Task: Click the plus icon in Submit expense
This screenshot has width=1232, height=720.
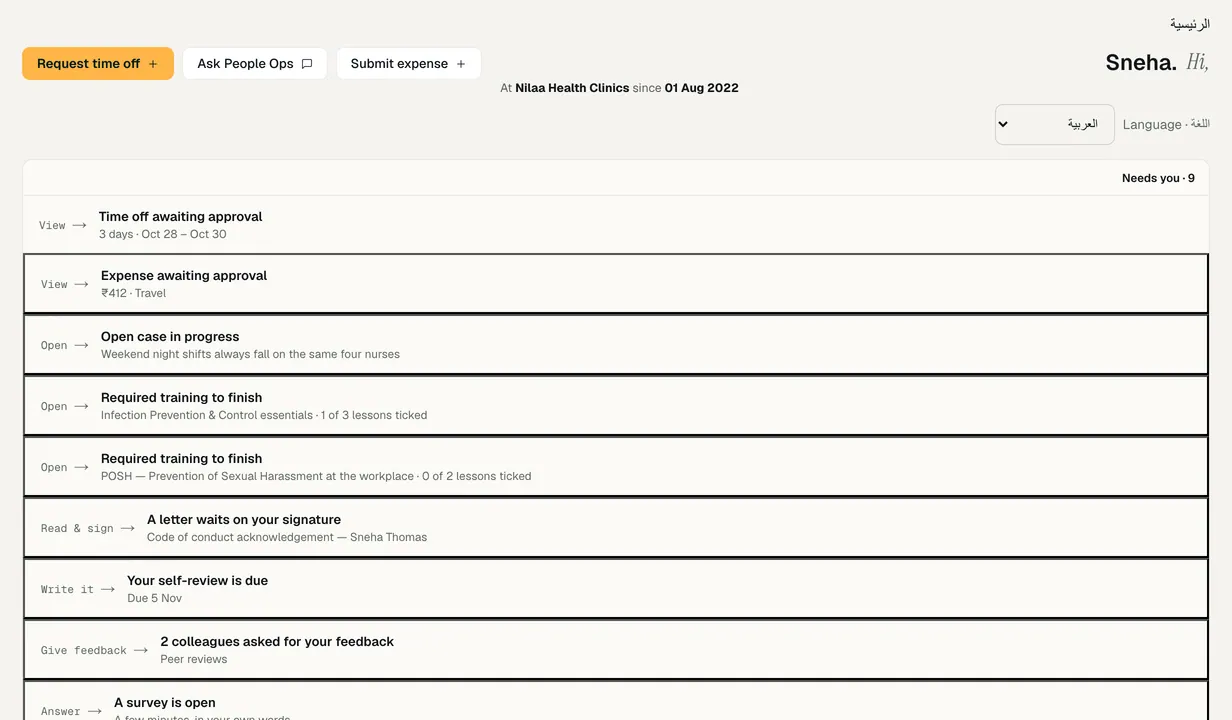Action: tap(461, 64)
